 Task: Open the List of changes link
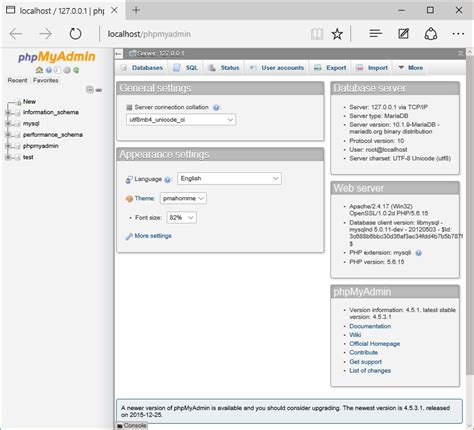[370, 371]
